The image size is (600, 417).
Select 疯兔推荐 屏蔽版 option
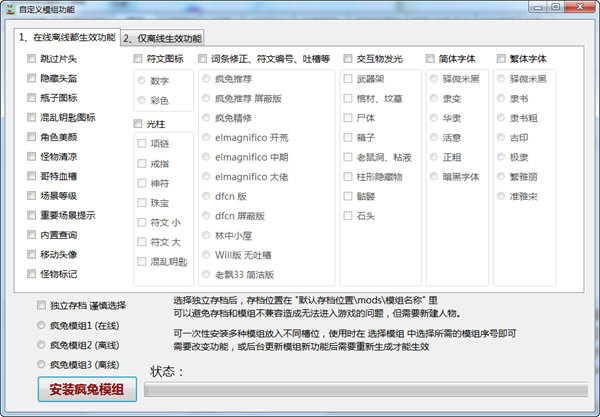[206, 98]
